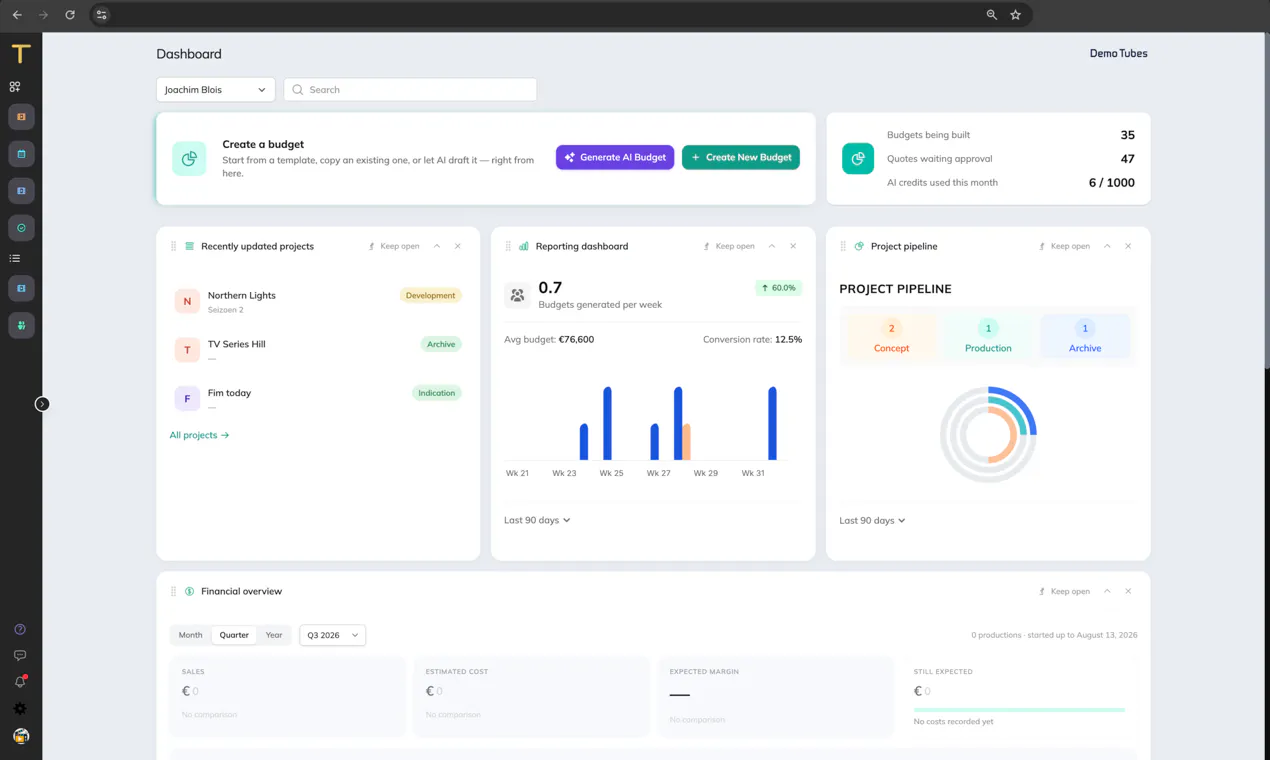Image resolution: width=1270 pixels, height=760 pixels.
Task: Toggle Keep open on Financial overview
Action: pos(1064,591)
